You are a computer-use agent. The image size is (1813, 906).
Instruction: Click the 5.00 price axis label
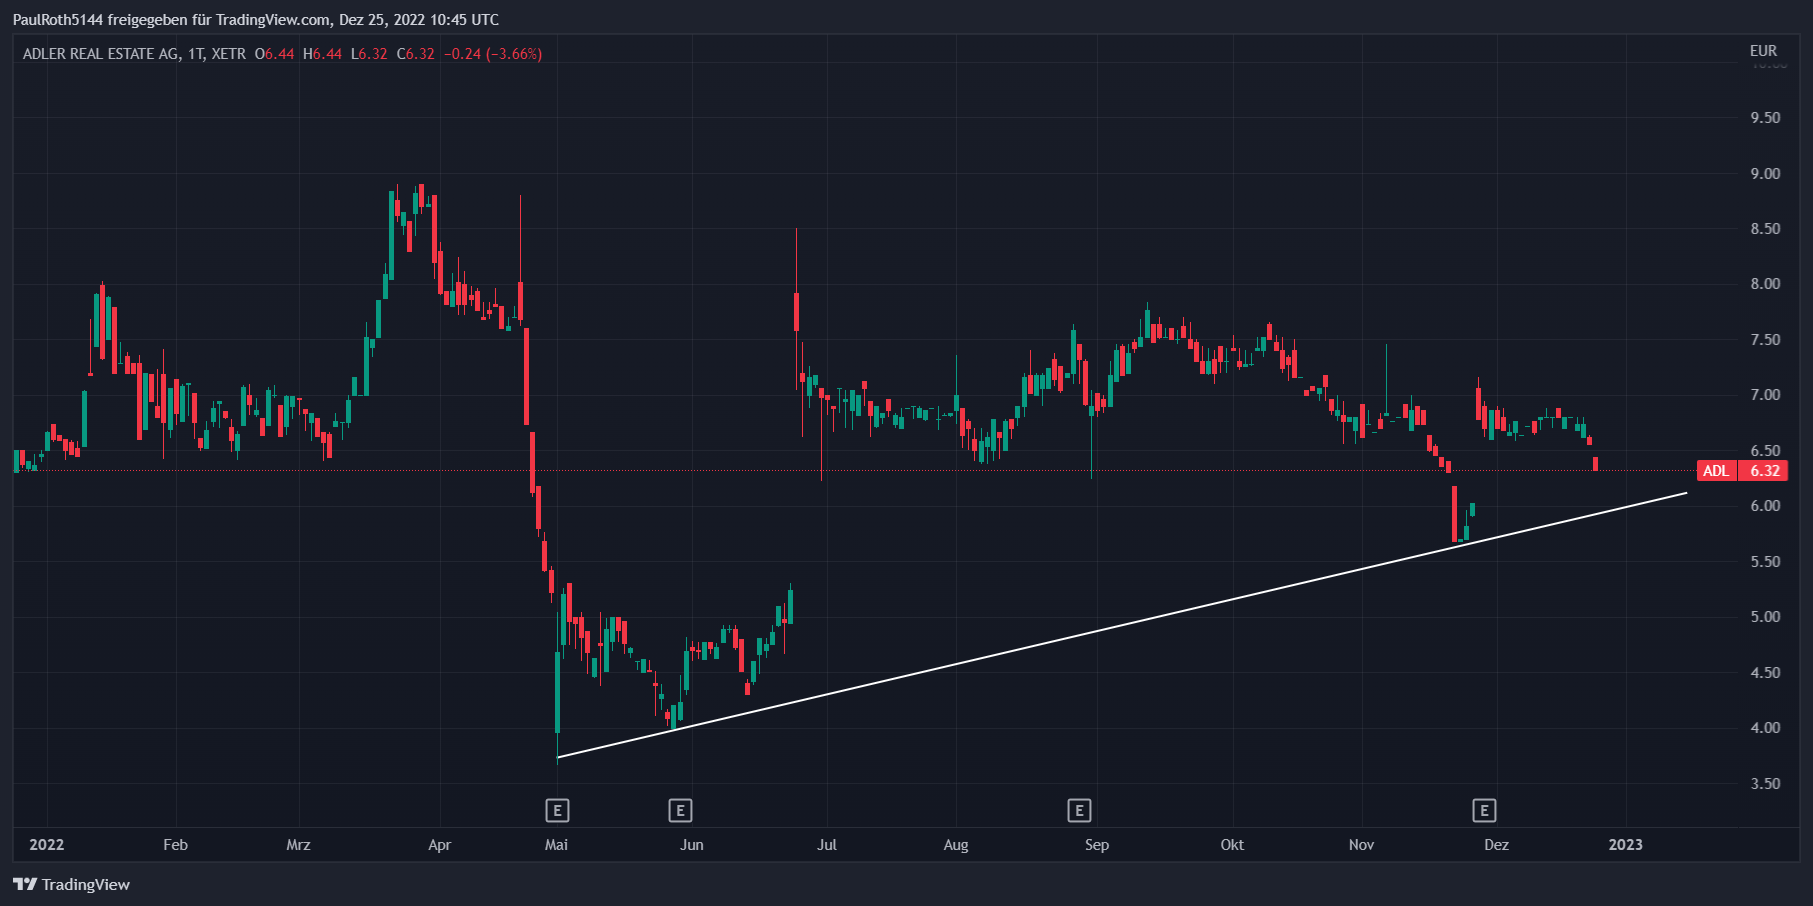[1765, 617]
